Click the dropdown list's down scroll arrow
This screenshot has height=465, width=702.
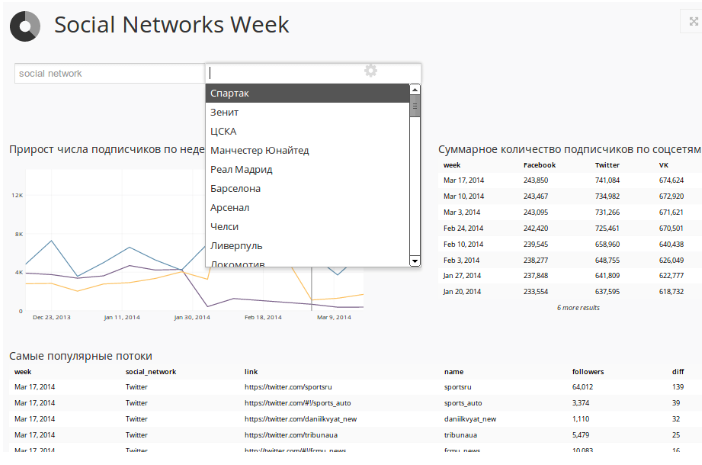tap(415, 261)
